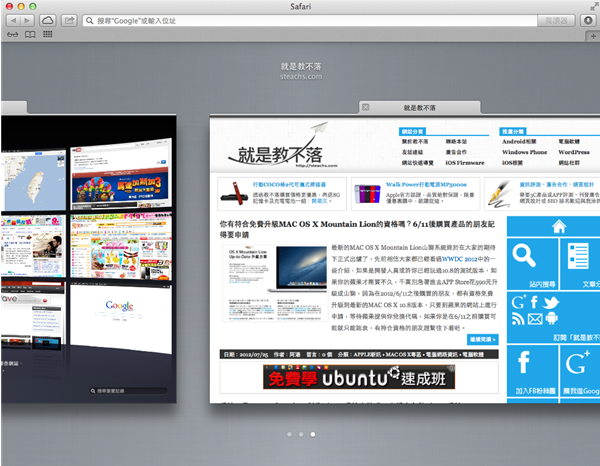Viewport: 600px width, 466px height.
Task: Click the large Google+ circle tile
Action: [580, 371]
